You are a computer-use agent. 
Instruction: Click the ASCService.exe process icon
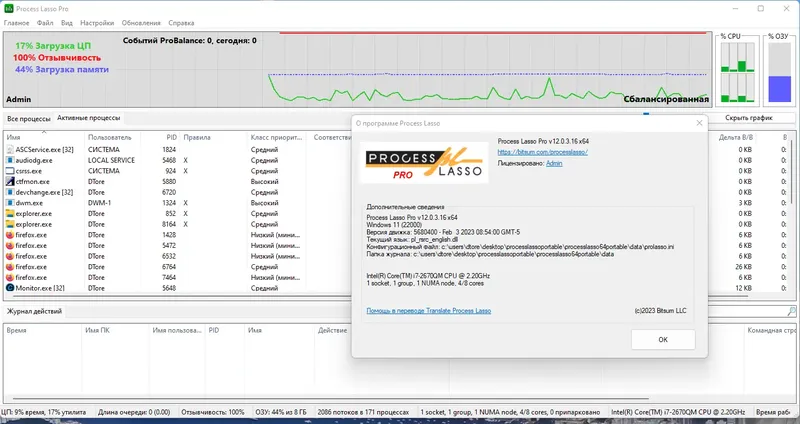(x=10, y=149)
